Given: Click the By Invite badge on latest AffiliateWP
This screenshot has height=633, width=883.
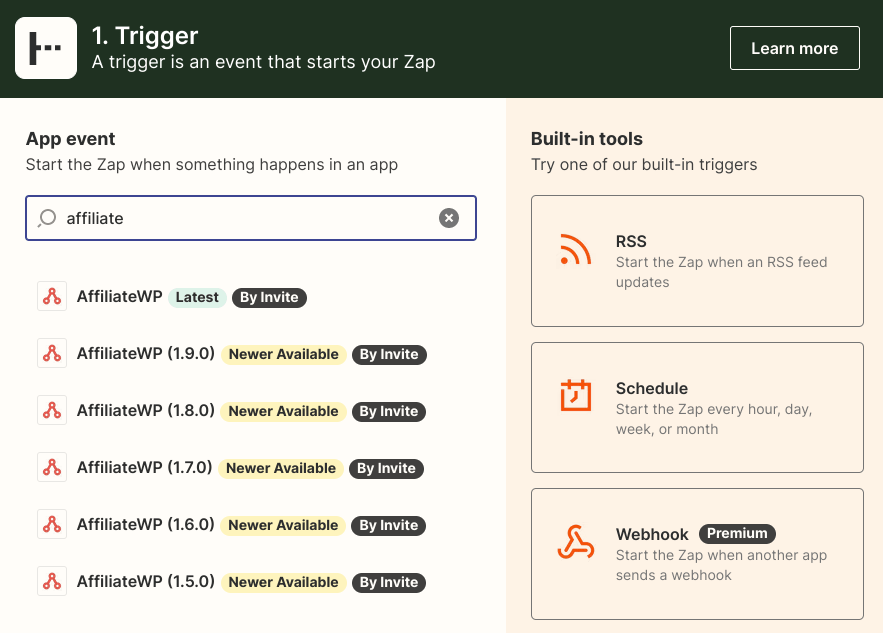Looking at the screenshot, I should coord(269,297).
